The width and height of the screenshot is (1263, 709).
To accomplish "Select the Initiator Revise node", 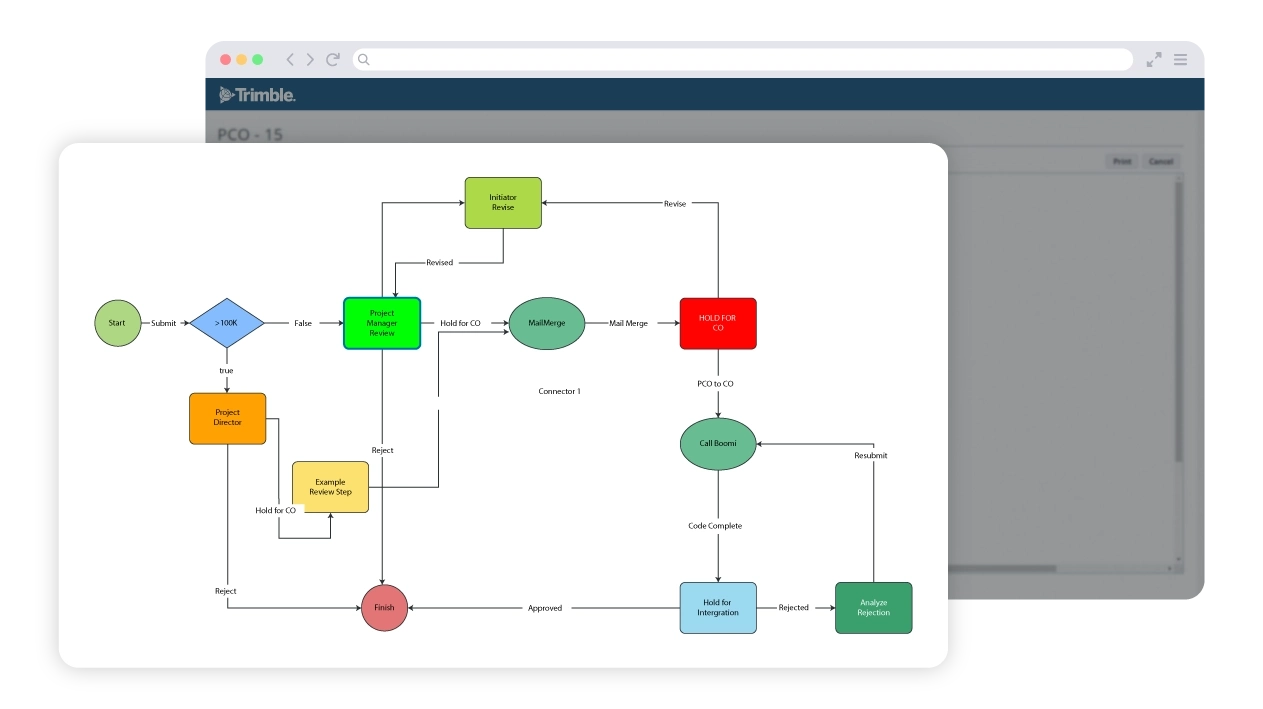I will (x=503, y=203).
